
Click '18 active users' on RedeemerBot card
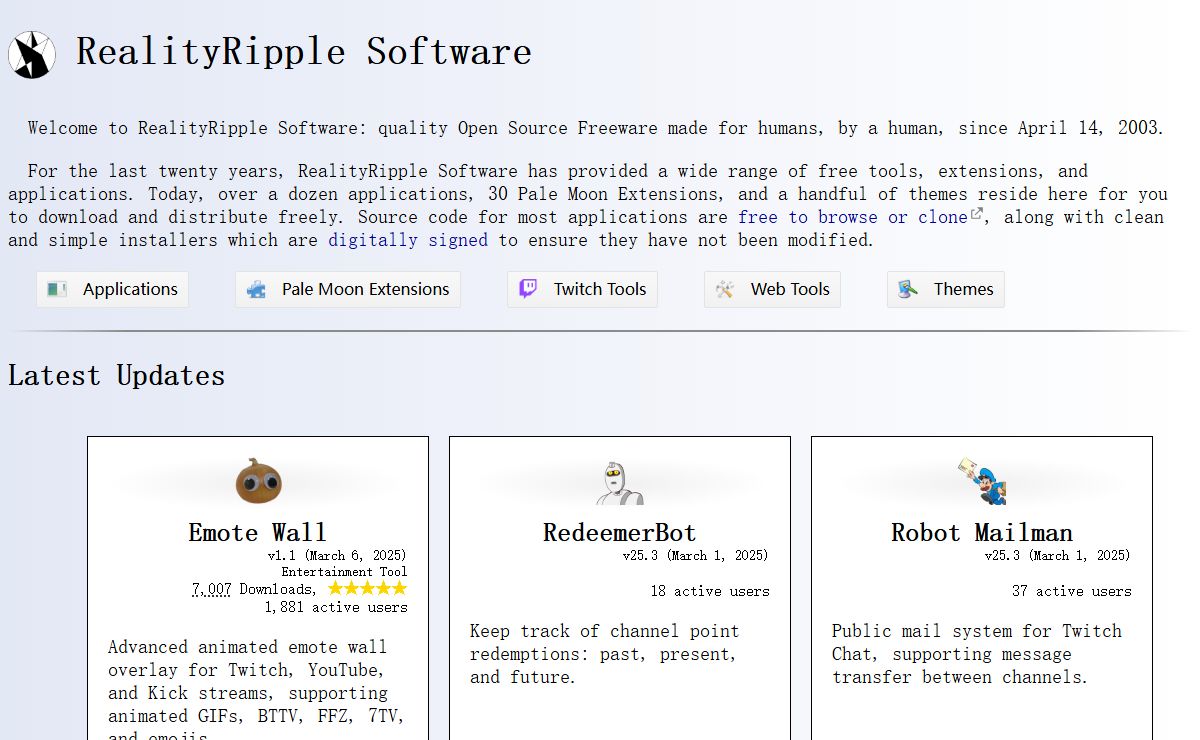[710, 591]
